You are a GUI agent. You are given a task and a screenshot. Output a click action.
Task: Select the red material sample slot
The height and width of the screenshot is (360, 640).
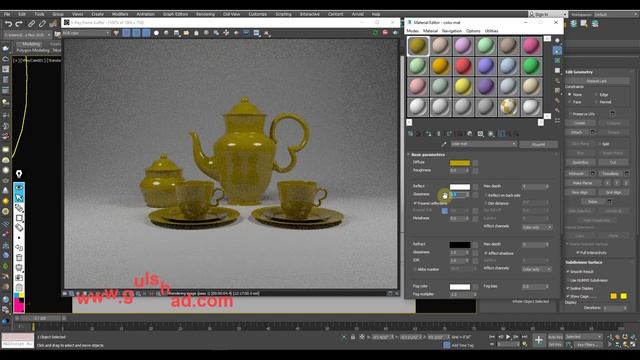point(463,66)
